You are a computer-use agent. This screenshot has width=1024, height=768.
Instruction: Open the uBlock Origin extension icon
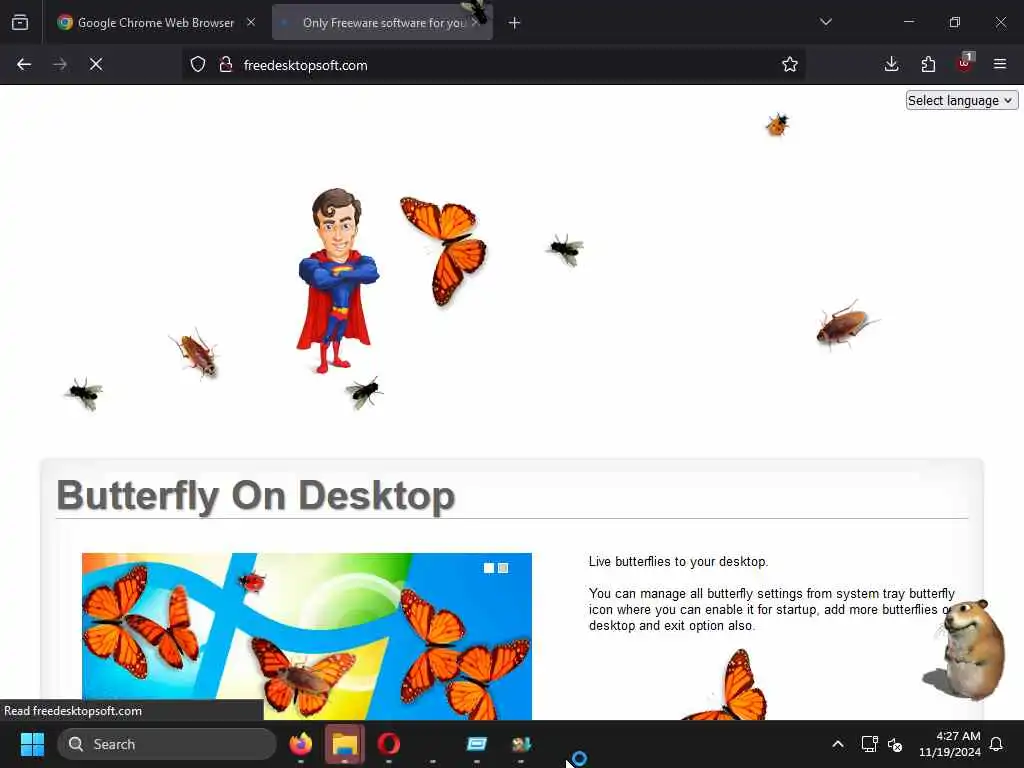(x=965, y=63)
